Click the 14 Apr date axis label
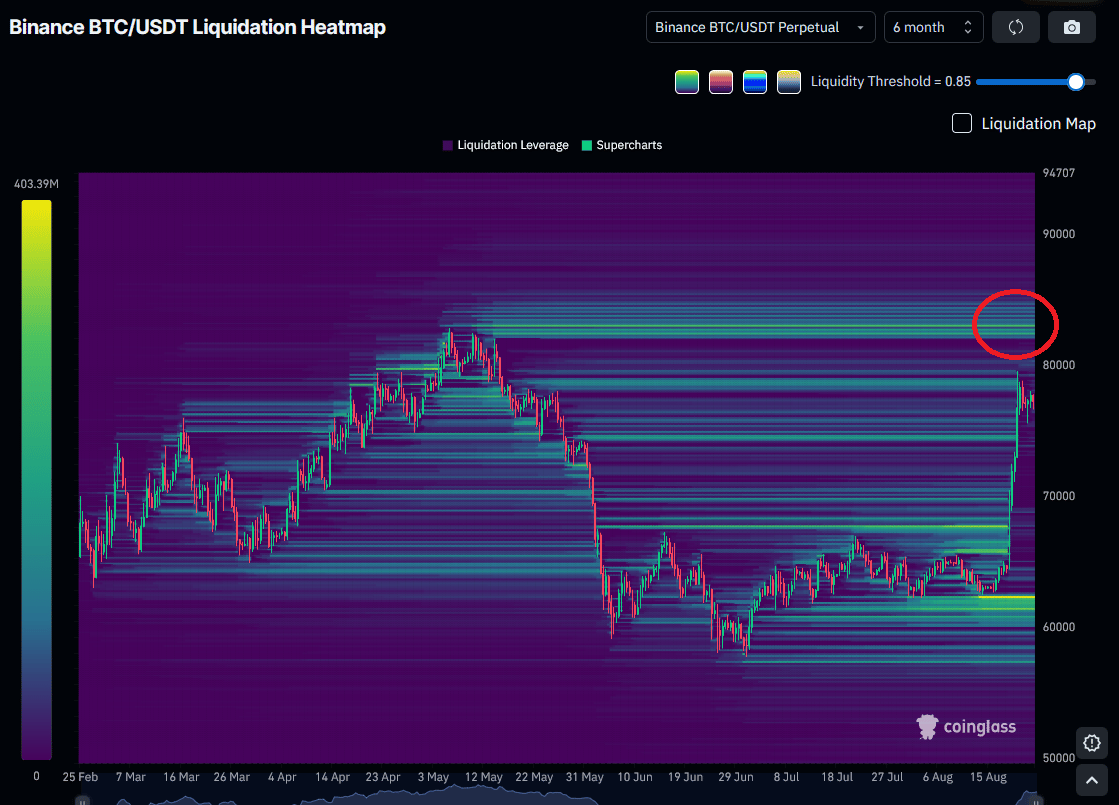The height and width of the screenshot is (805, 1119). 333,776
